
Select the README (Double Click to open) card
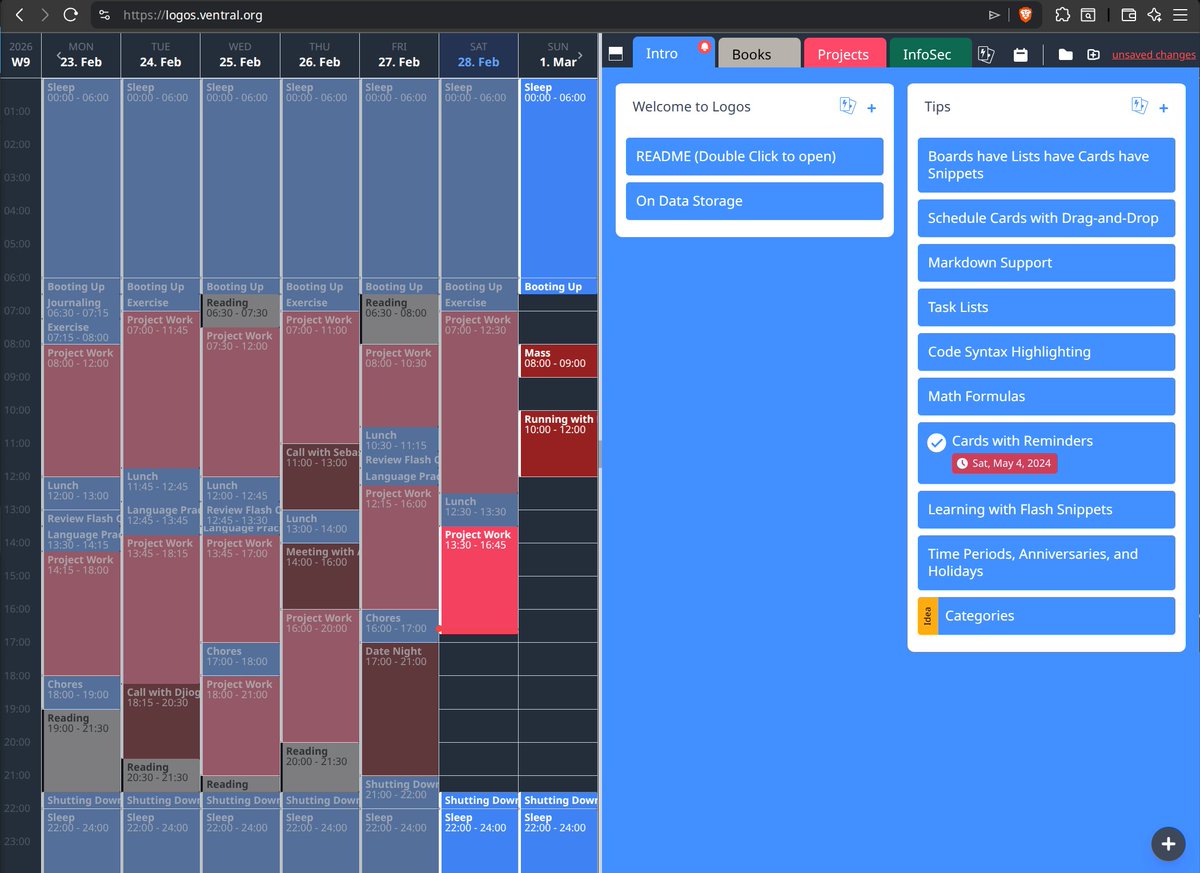click(754, 156)
